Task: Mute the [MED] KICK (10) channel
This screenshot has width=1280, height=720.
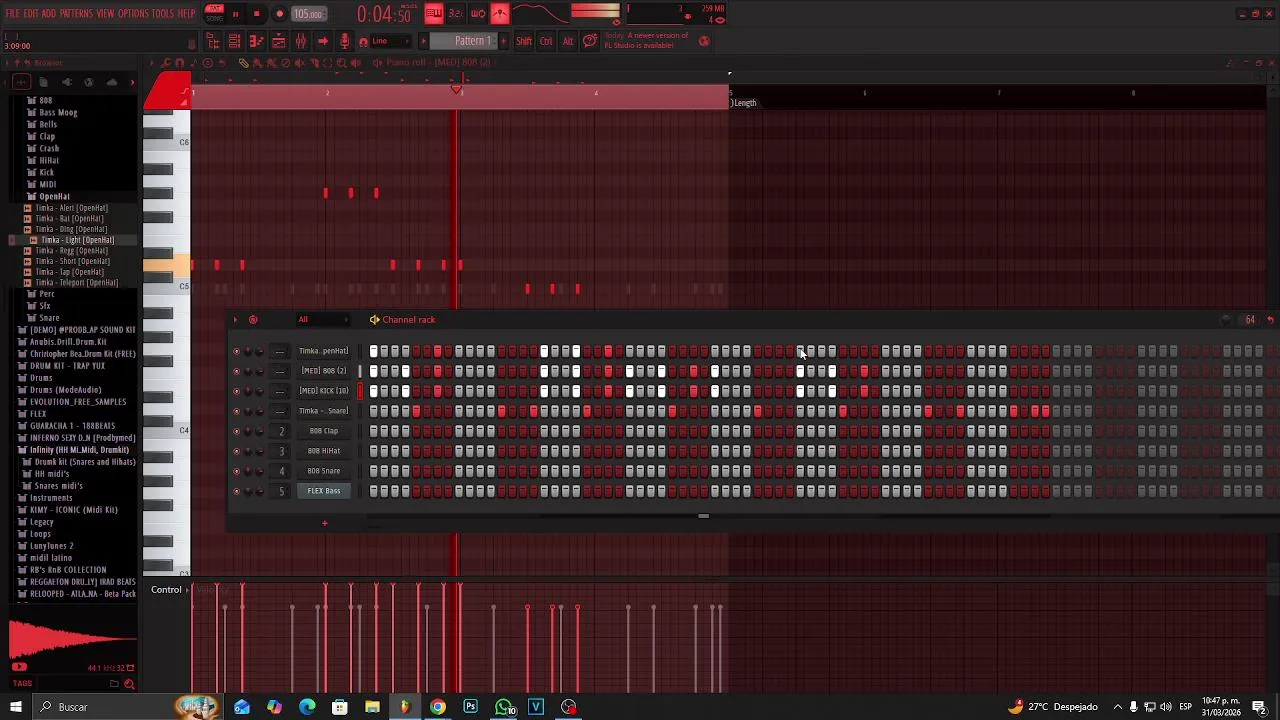Action: tap(237, 391)
